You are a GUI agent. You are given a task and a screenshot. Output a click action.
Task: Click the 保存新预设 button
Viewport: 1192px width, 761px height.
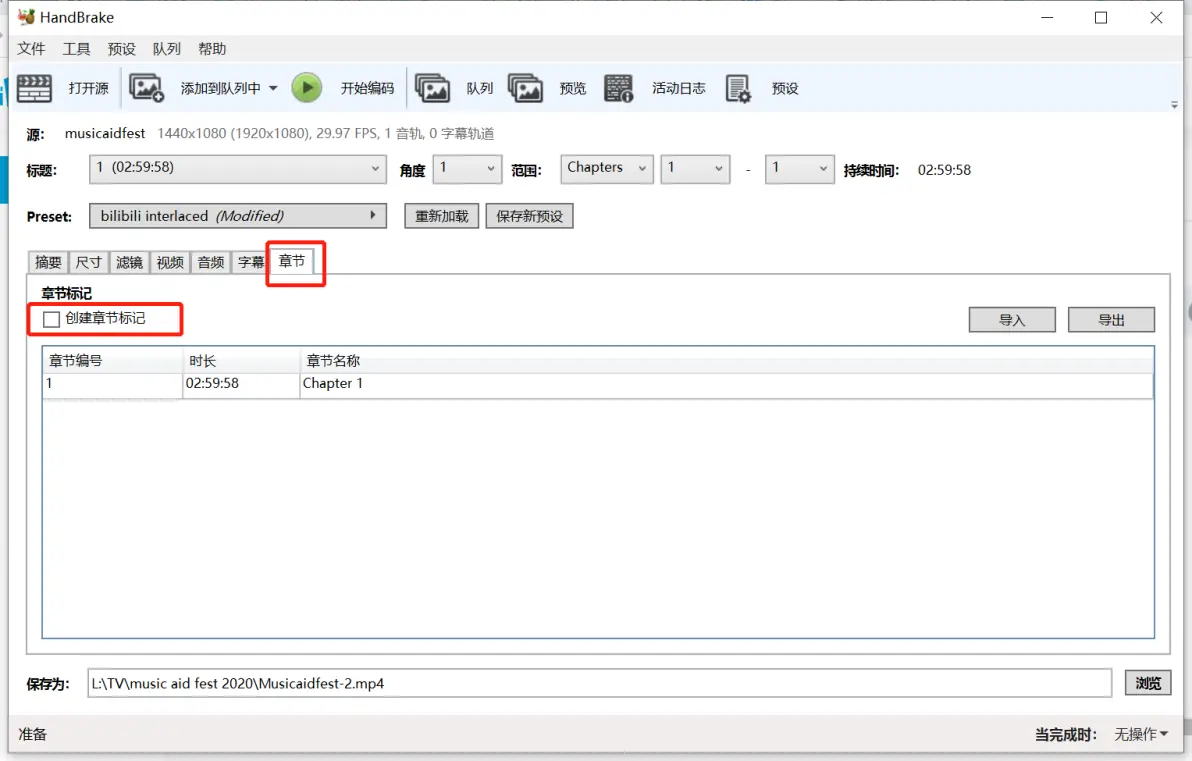(x=529, y=216)
